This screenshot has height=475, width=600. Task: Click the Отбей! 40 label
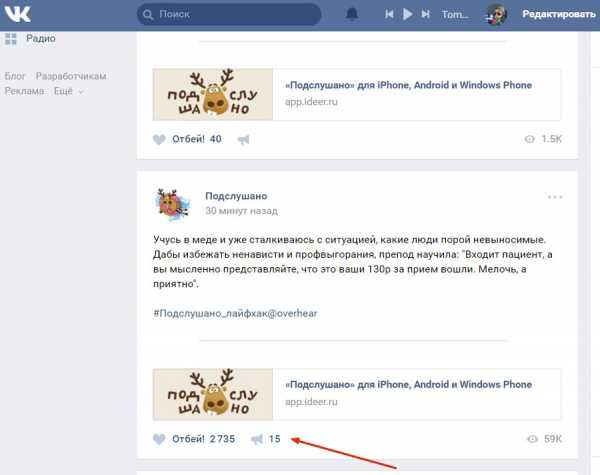(x=197, y=139)
